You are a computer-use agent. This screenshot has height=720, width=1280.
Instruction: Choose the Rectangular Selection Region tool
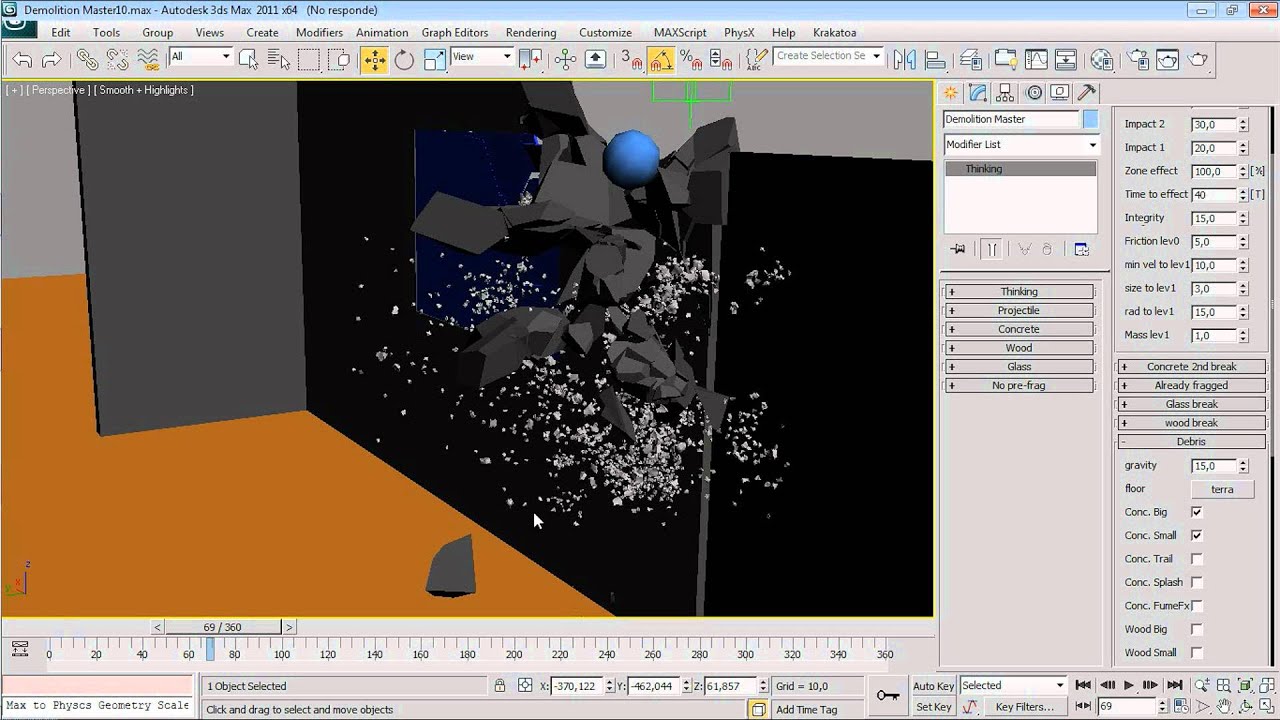point(309,60)
